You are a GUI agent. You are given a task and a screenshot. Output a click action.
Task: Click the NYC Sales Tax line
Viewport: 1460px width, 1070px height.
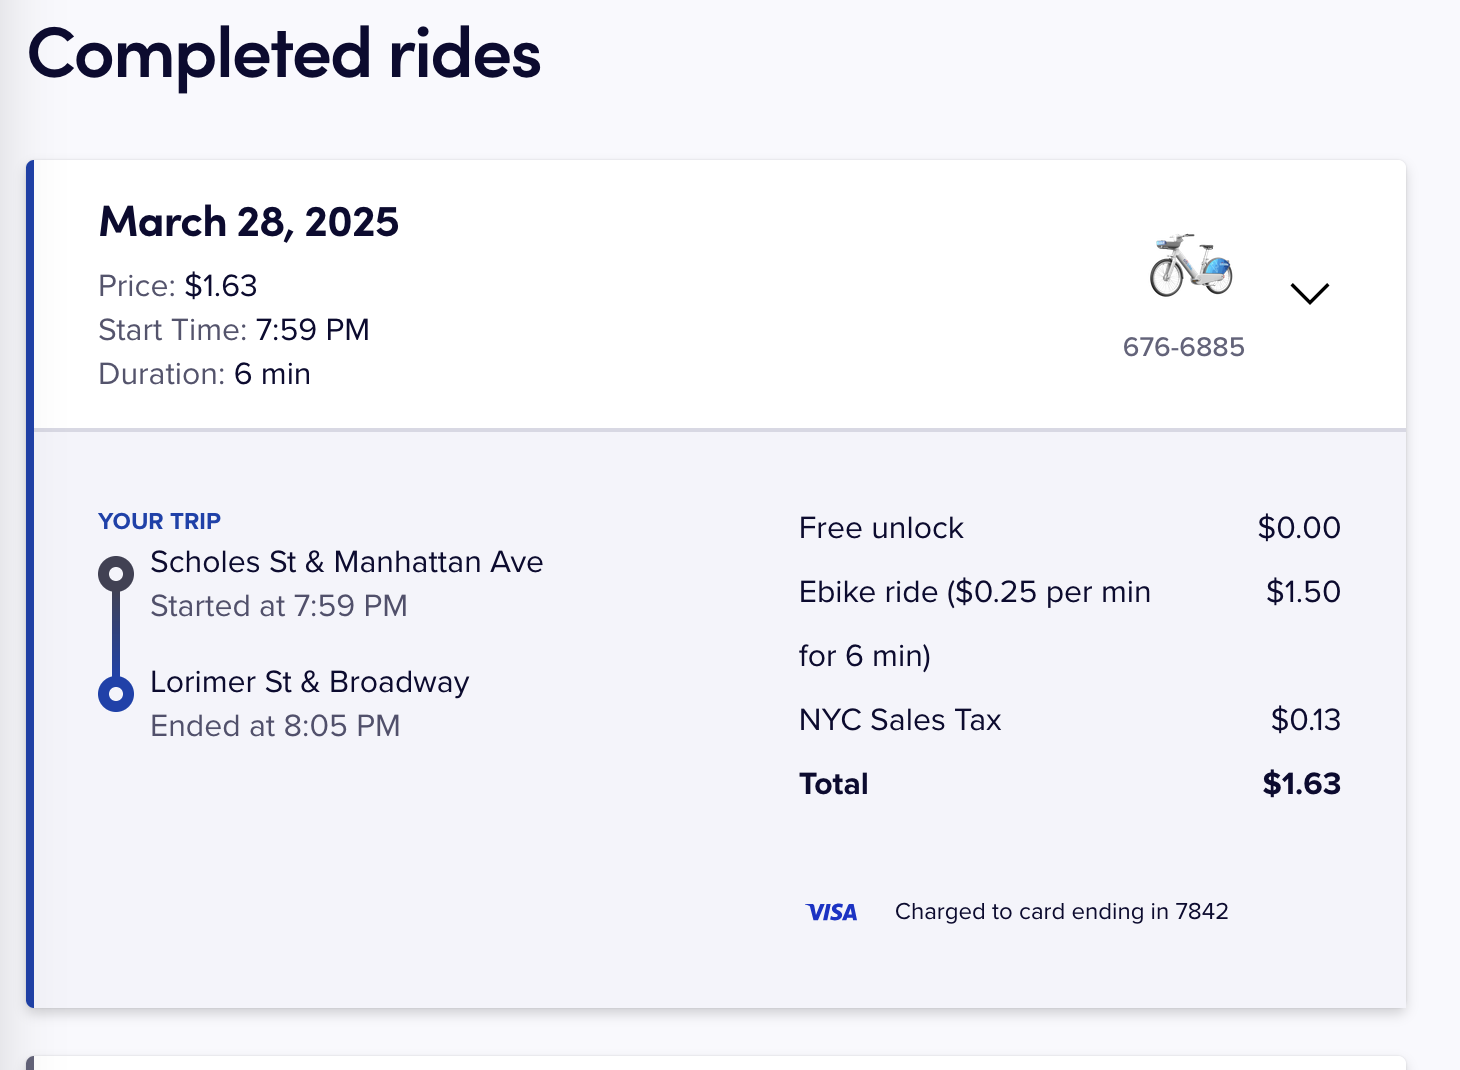click(900, 720)
